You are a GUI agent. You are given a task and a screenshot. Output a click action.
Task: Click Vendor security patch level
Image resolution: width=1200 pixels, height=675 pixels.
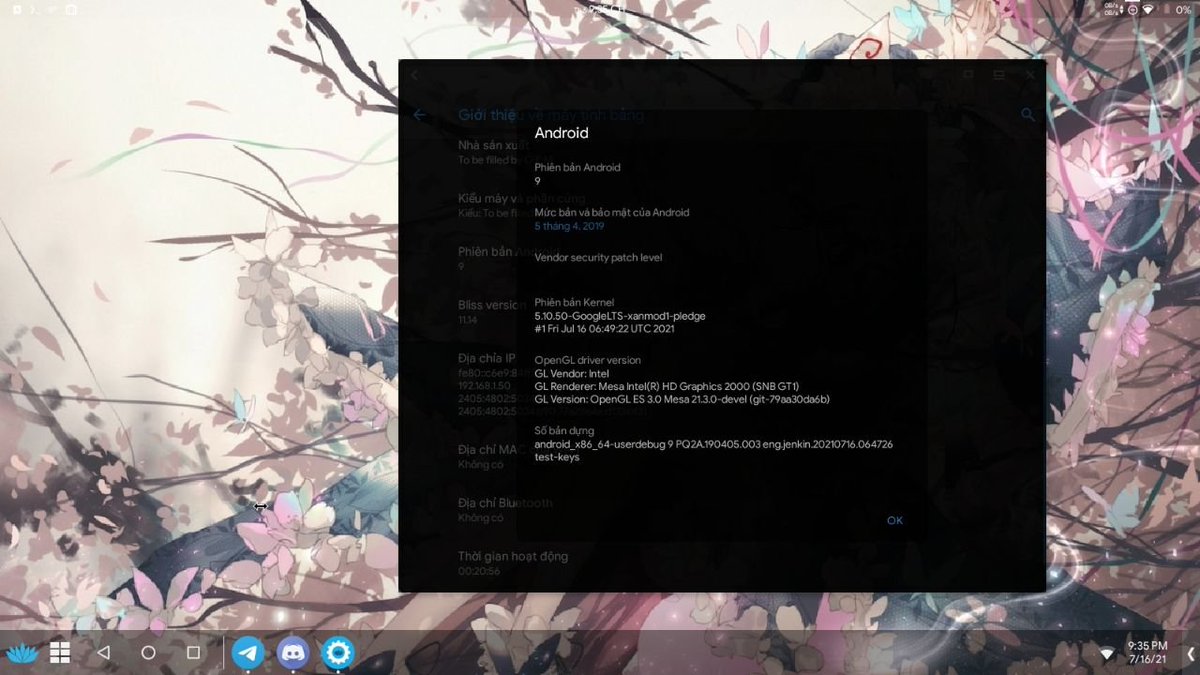pos(598,257)
